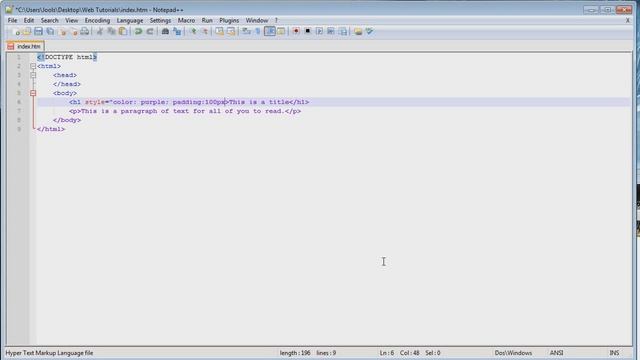
Task: Collapse the head fold marker on line 3
Action: [x=33, y=75]
